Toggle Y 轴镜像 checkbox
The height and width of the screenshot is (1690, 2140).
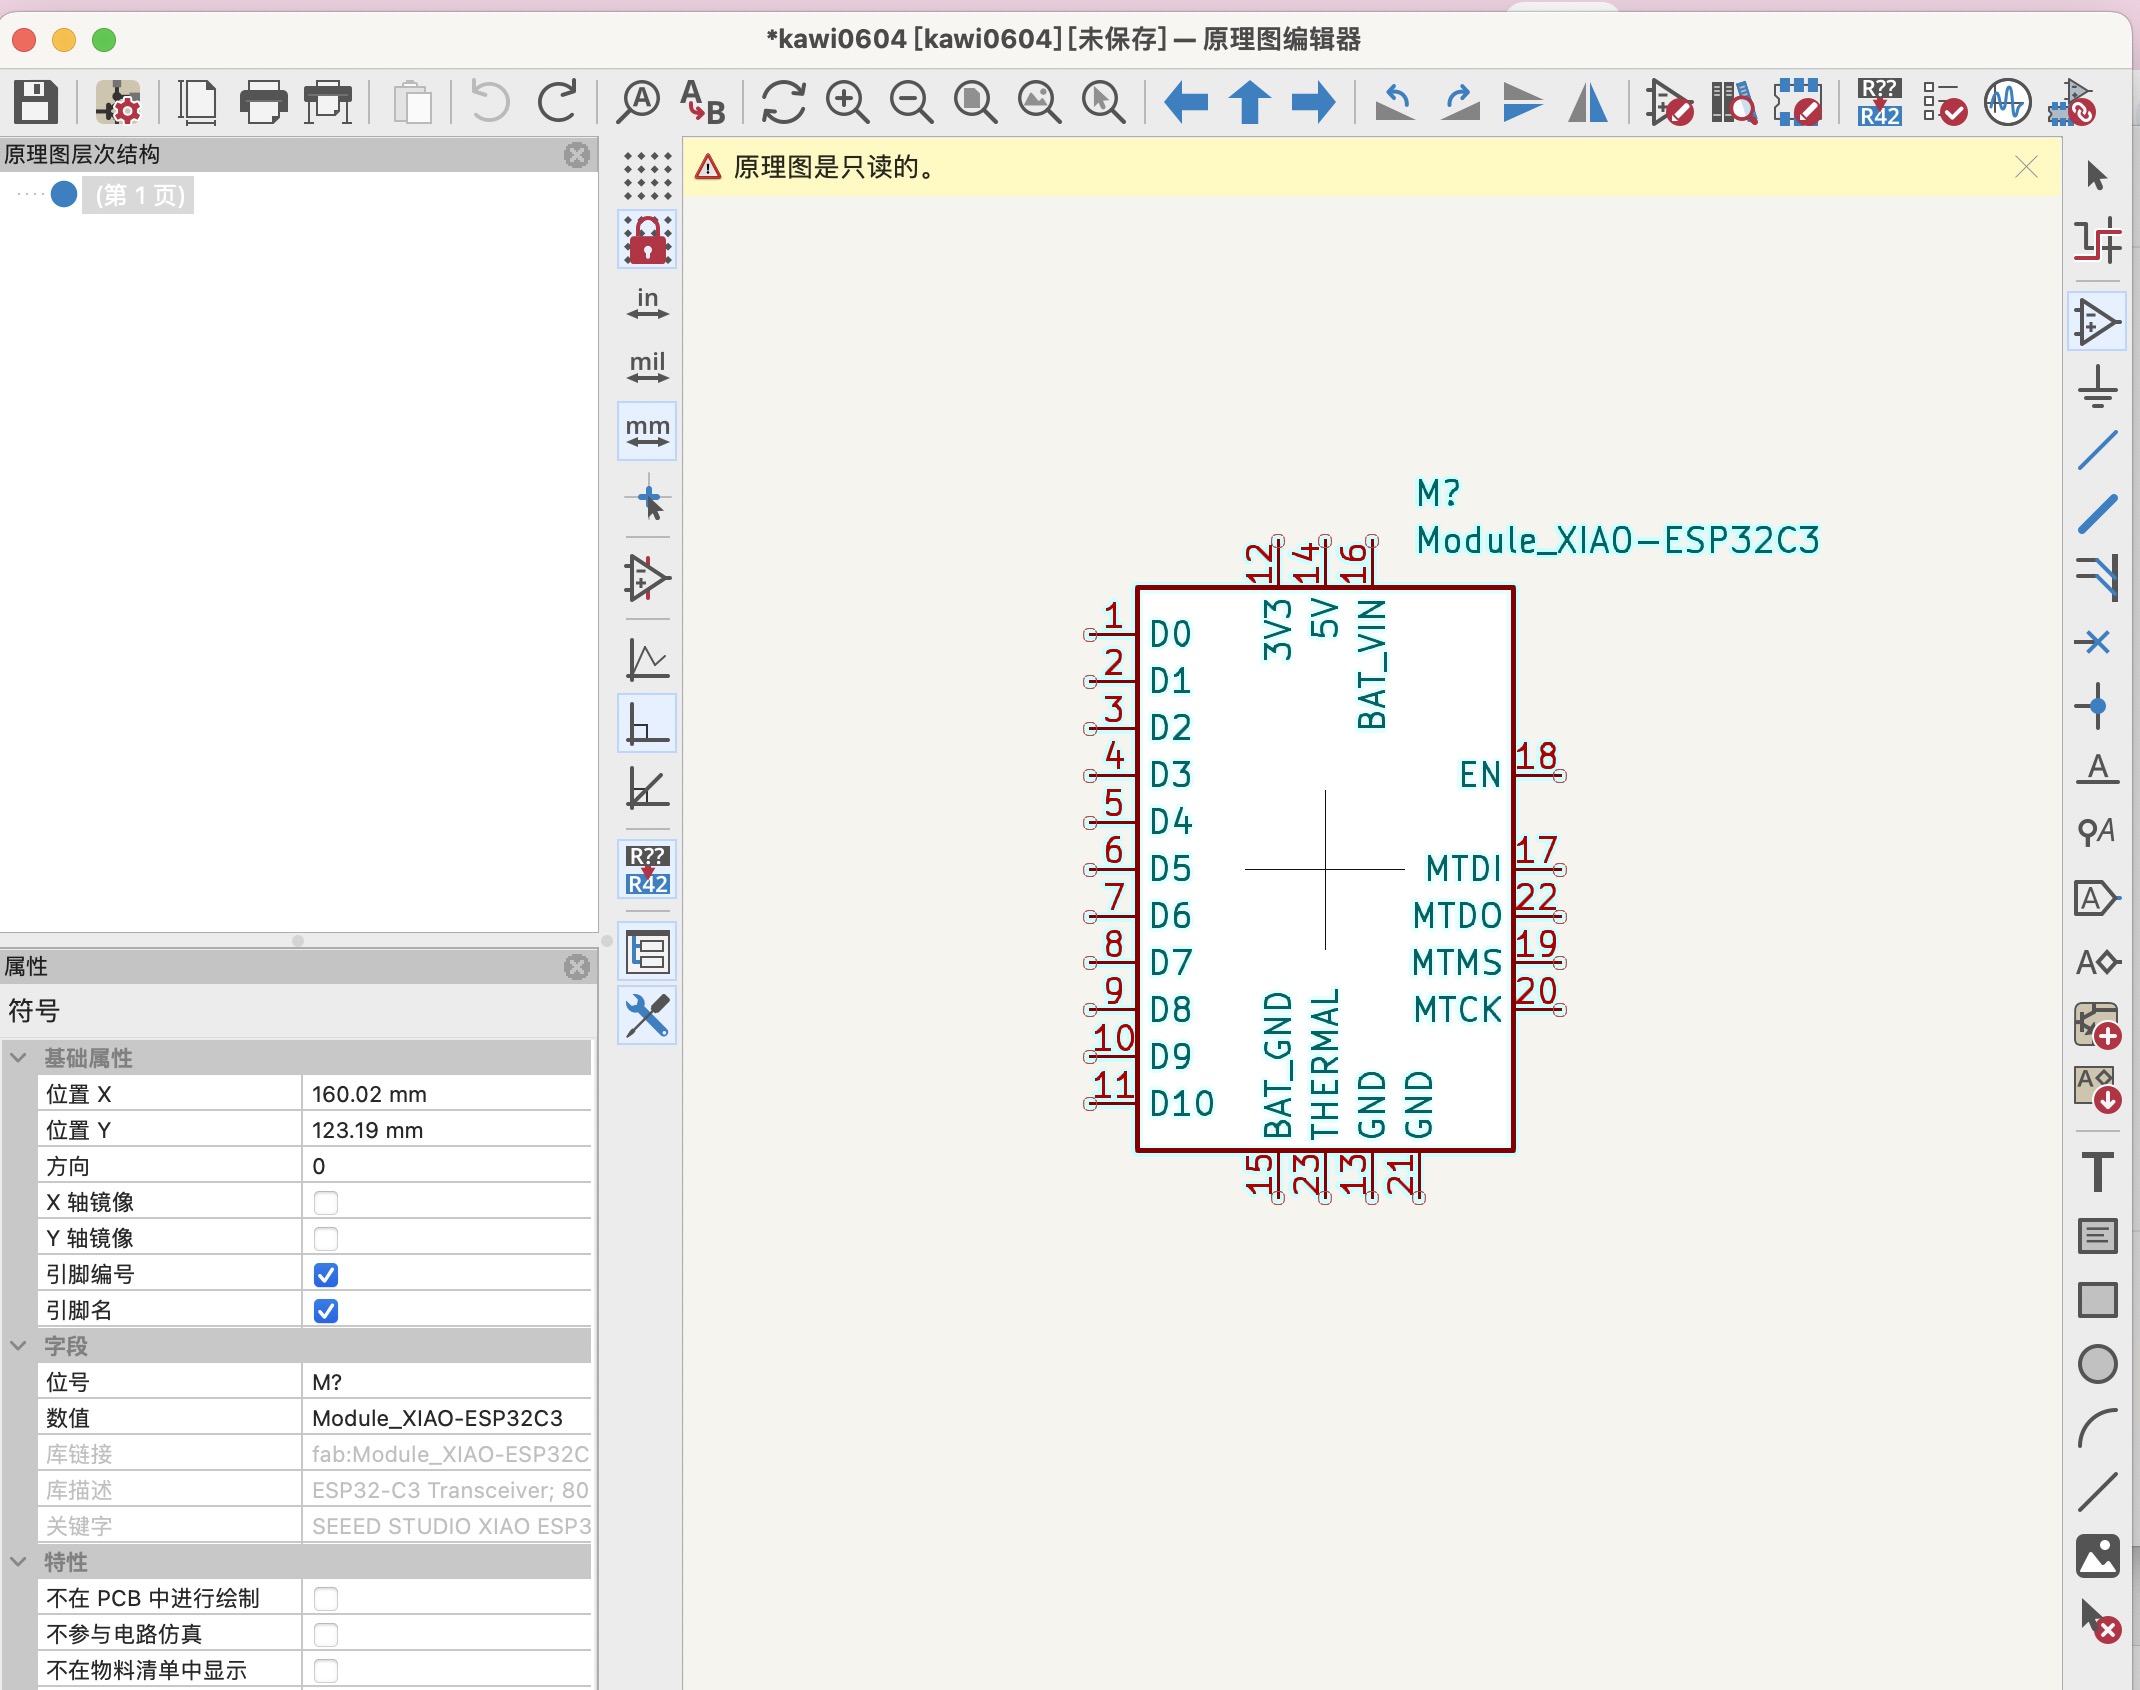pos(326,1238)
